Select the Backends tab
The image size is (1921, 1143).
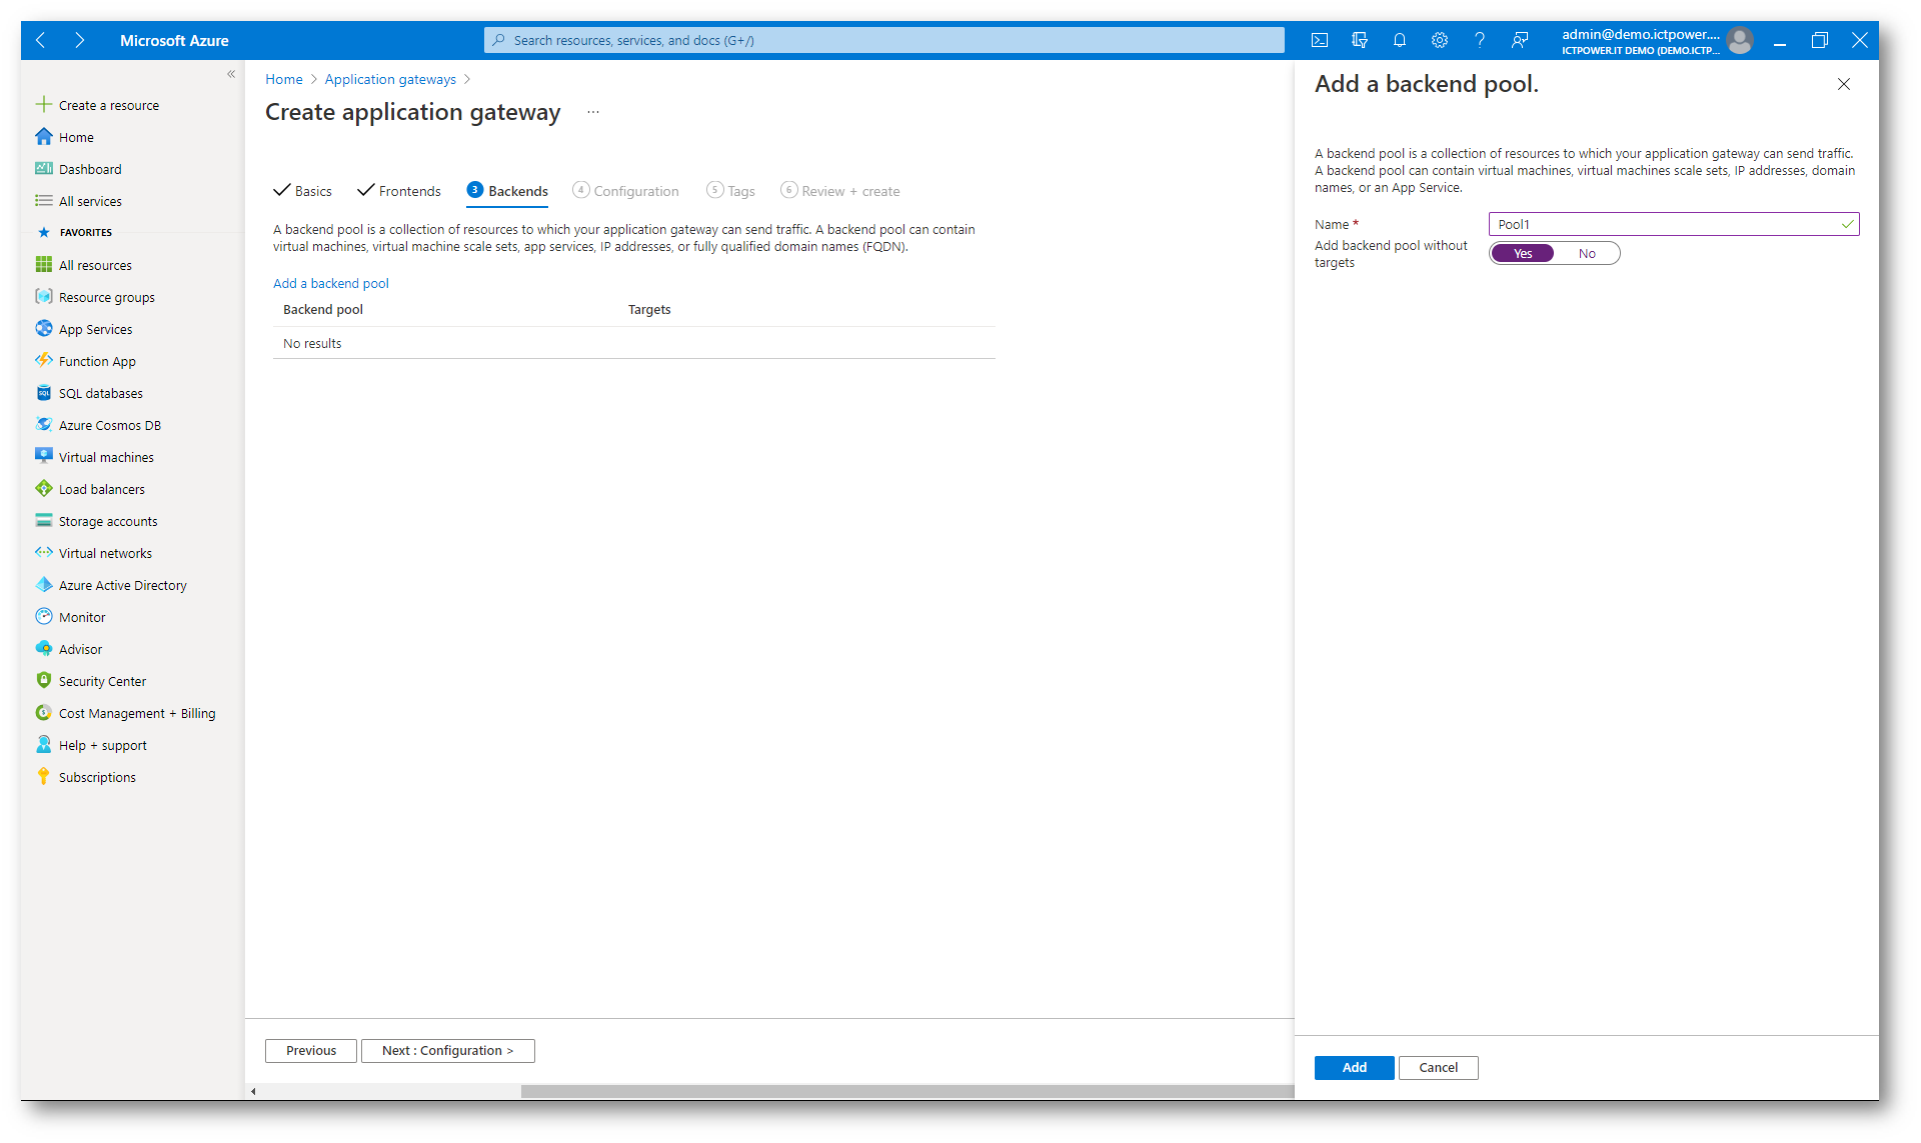[507, 190]
